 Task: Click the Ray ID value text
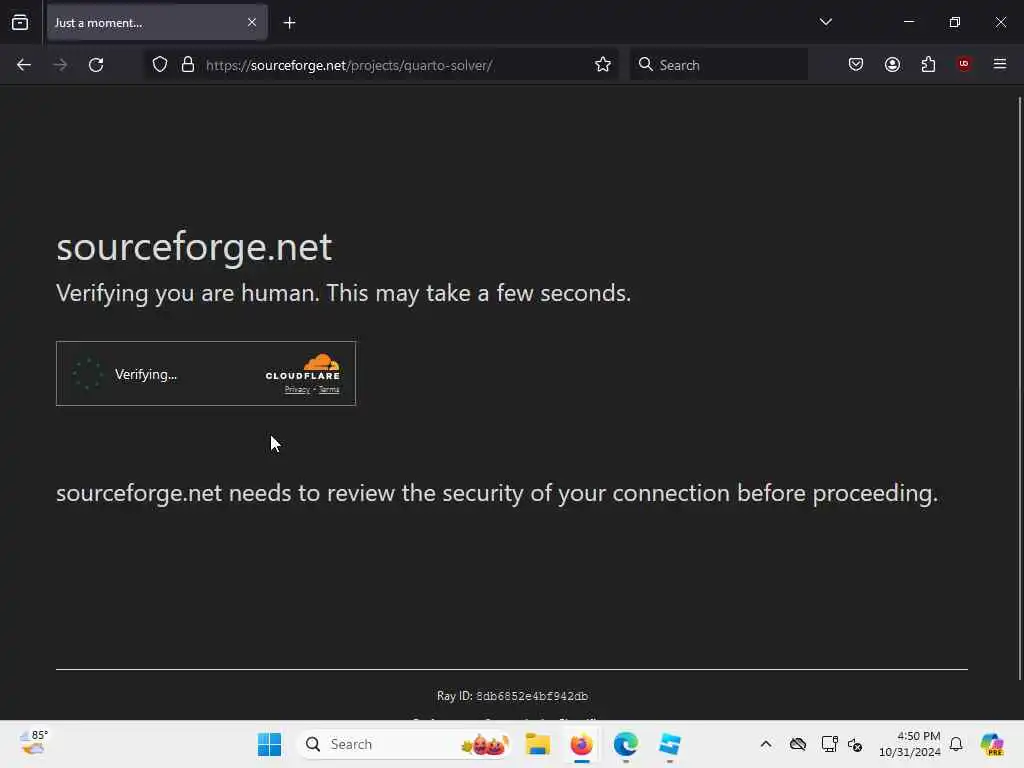coord(532,696)
